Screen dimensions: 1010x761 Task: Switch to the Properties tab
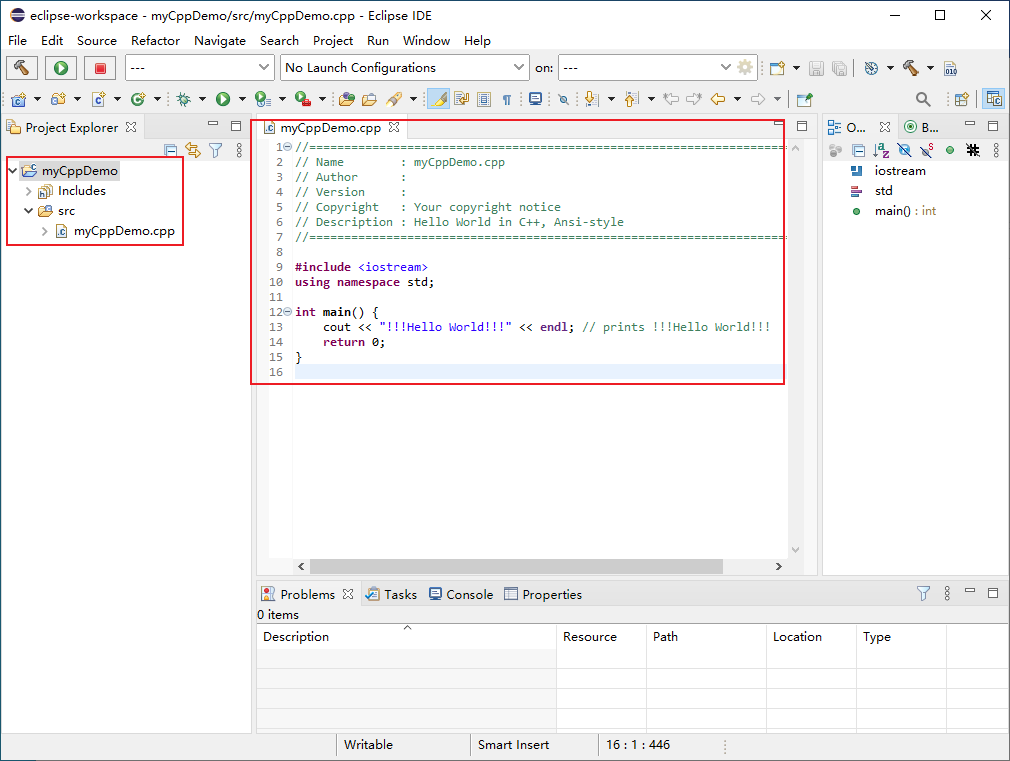[x=543, y=594]
